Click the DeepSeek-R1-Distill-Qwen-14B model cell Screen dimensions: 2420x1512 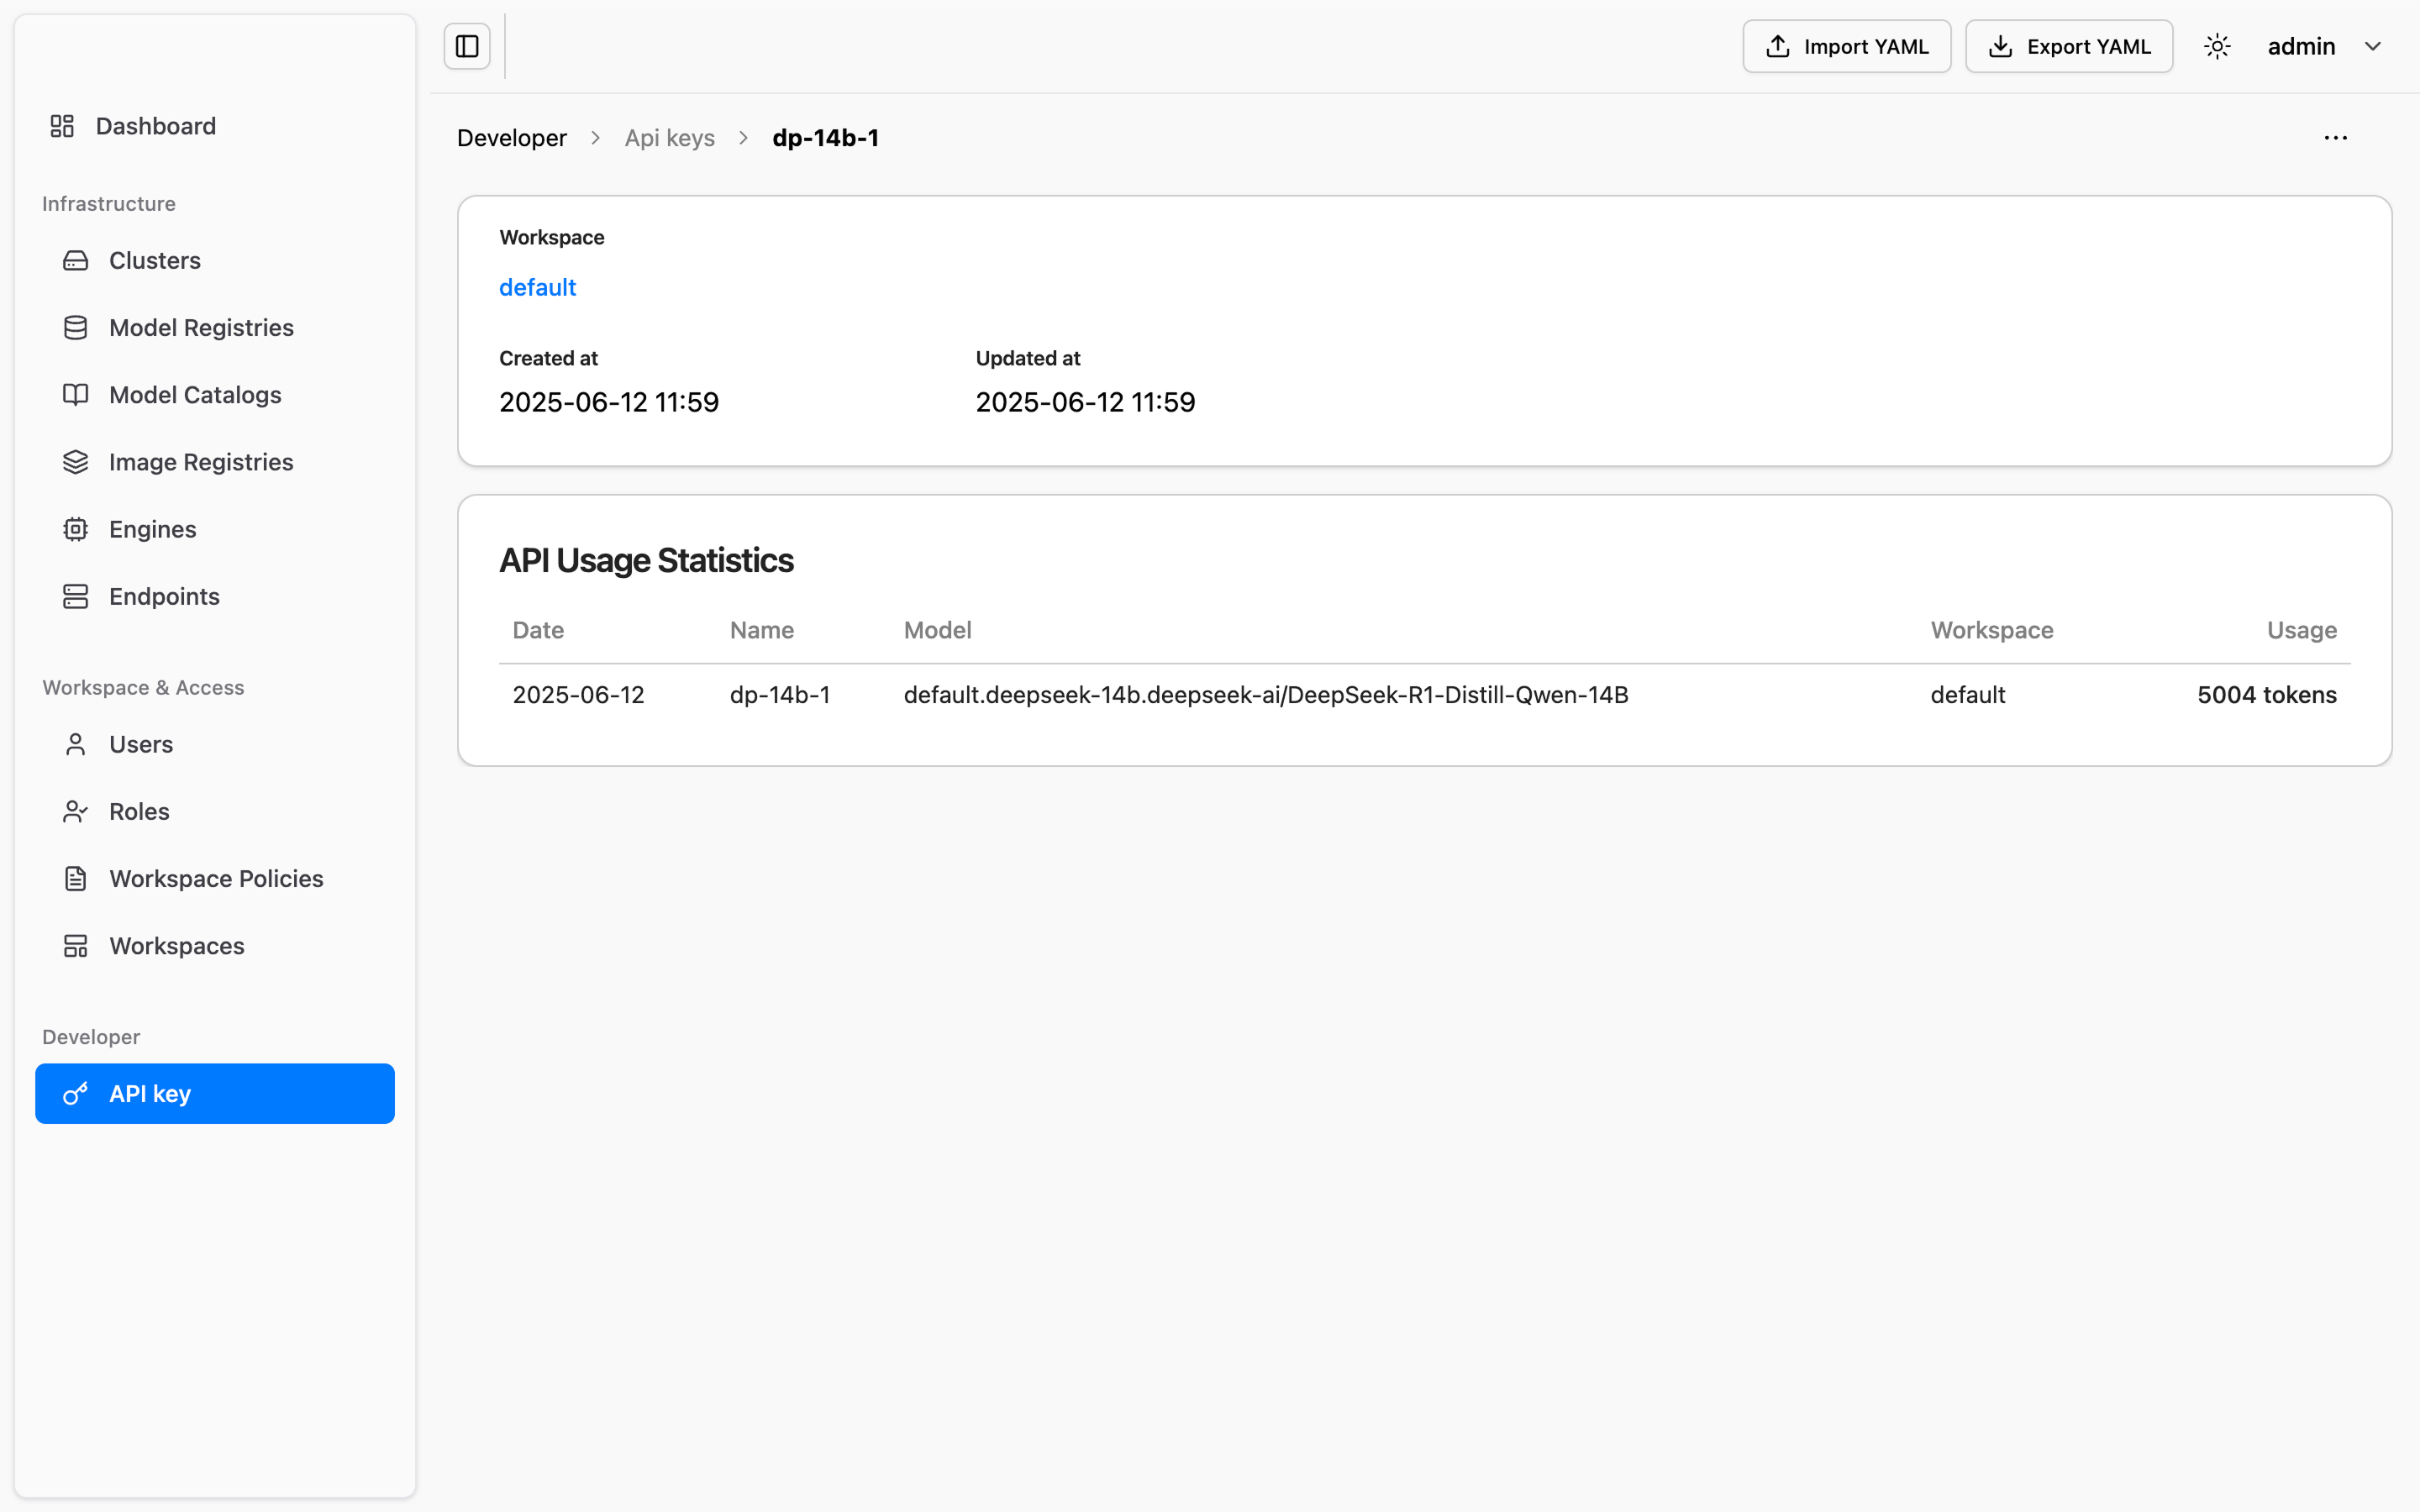tap(1266, 695)
